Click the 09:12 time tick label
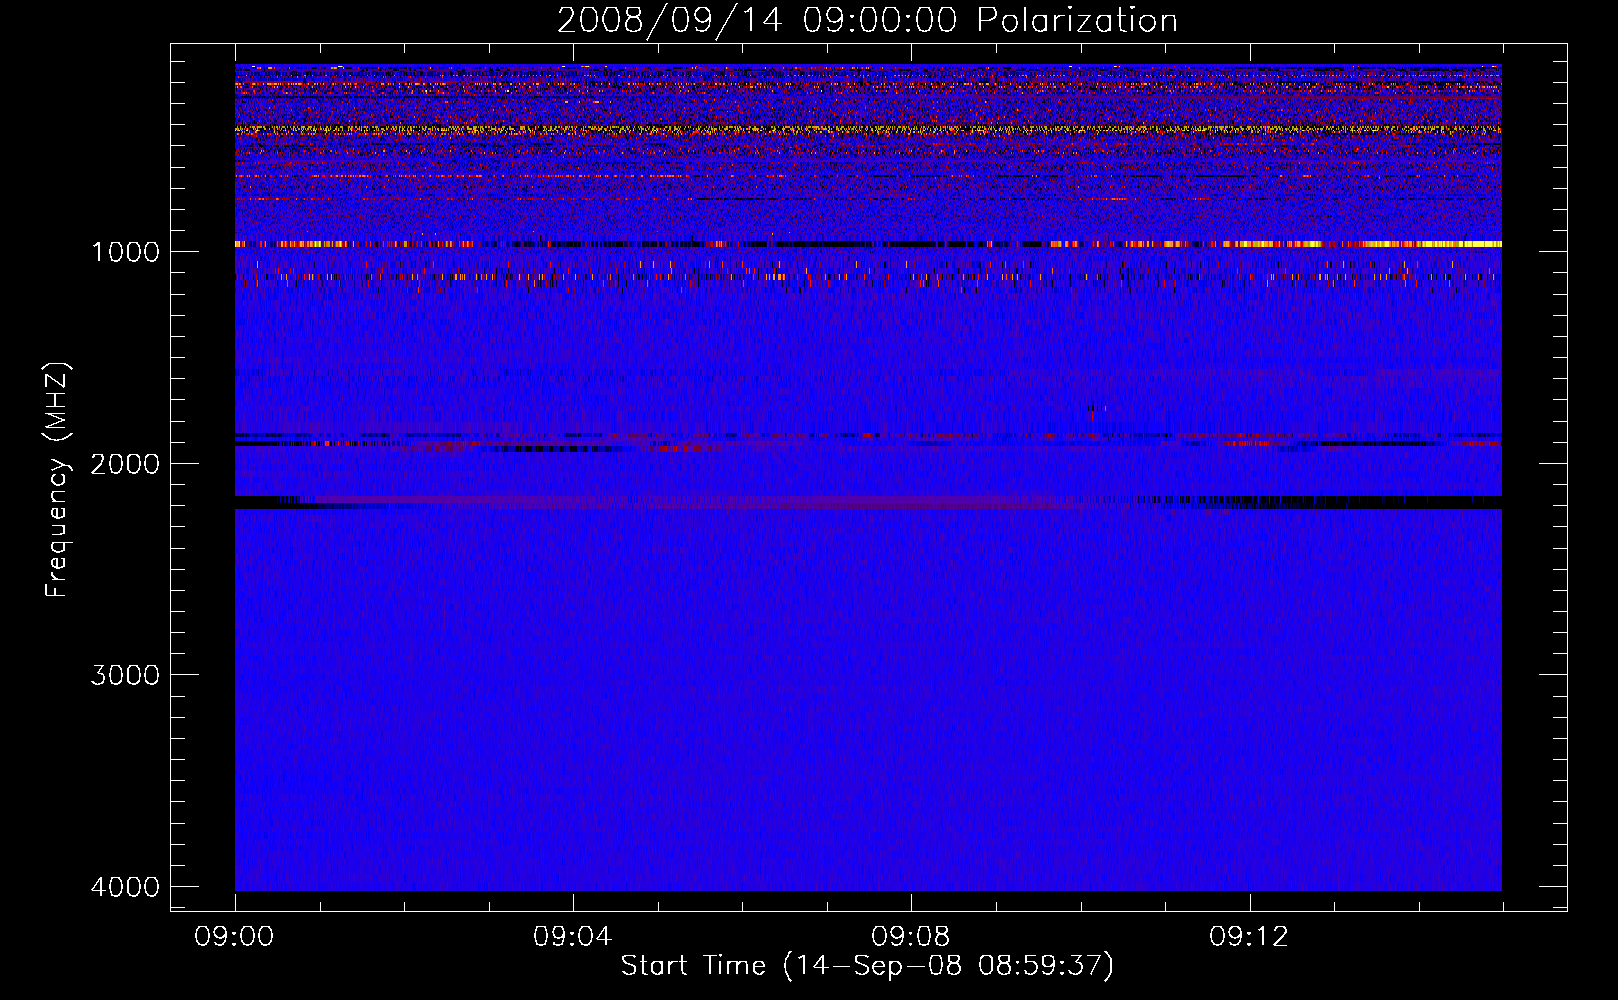Image resolution: width=1618 pixels, height=1000 pixels. pyautogui.click(x=1249, y=937)
